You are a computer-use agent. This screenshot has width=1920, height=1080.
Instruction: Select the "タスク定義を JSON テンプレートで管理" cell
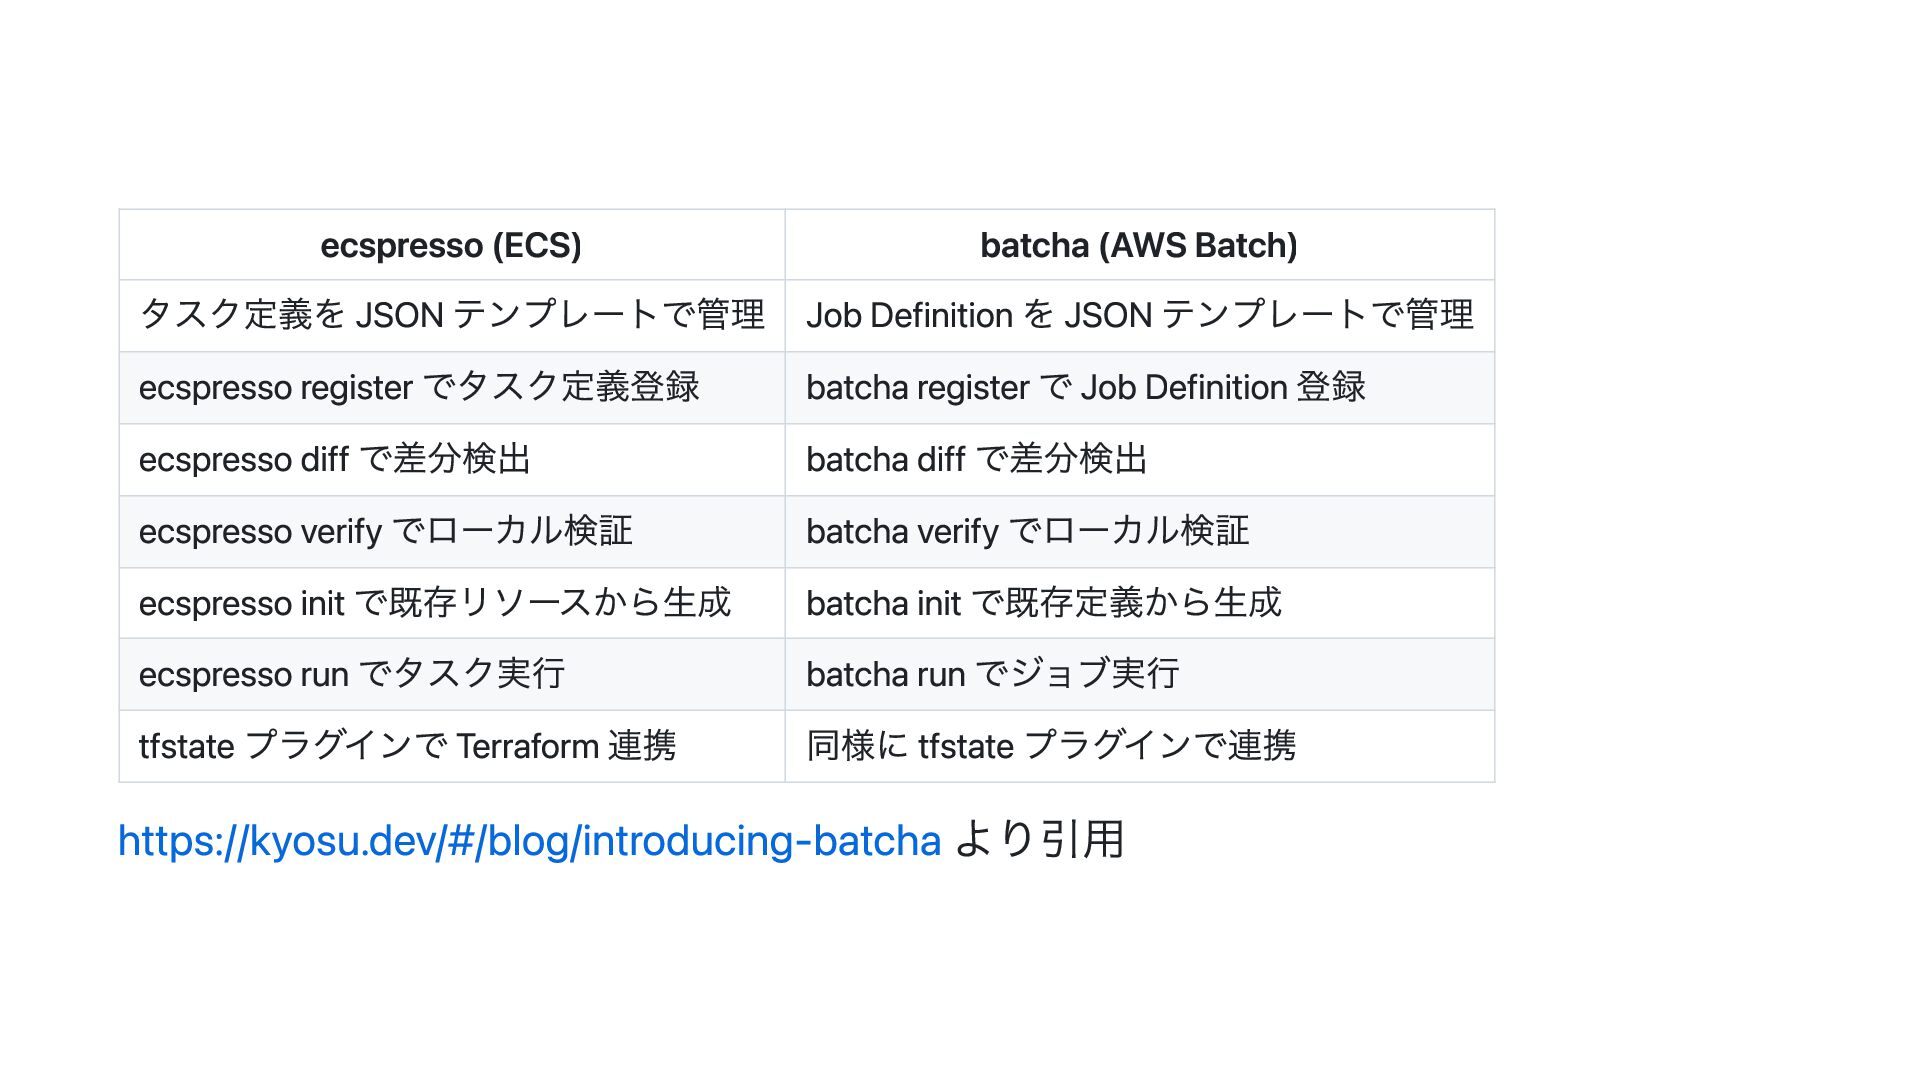pyautogui.click(x=451, y=315)
